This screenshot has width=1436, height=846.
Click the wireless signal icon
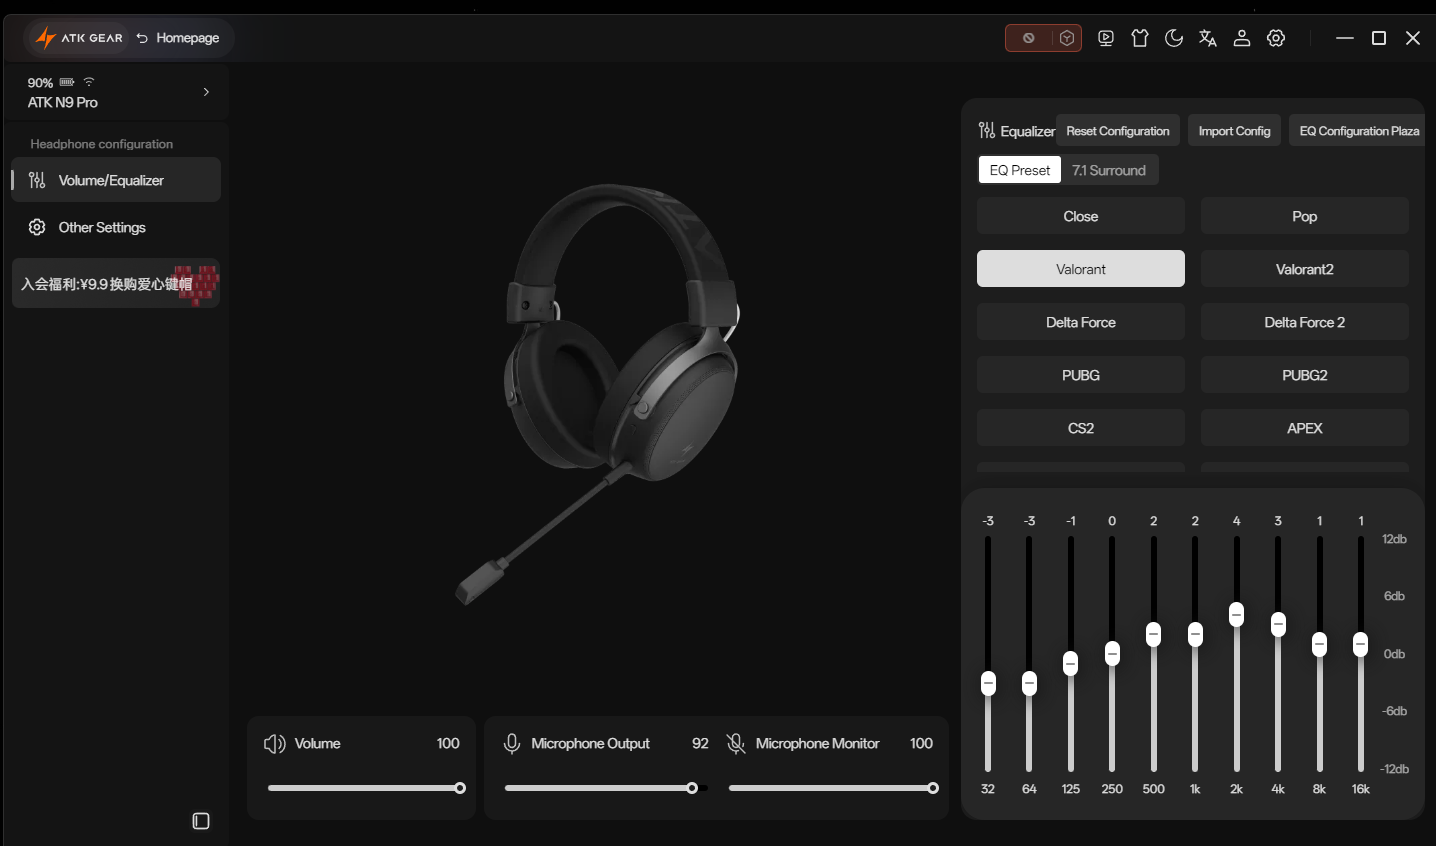[x=89, y=82]
